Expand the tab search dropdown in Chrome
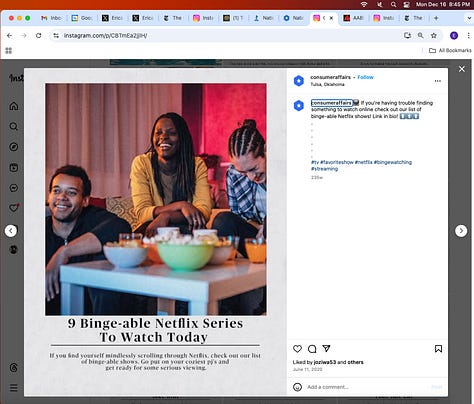 (469, 18)
